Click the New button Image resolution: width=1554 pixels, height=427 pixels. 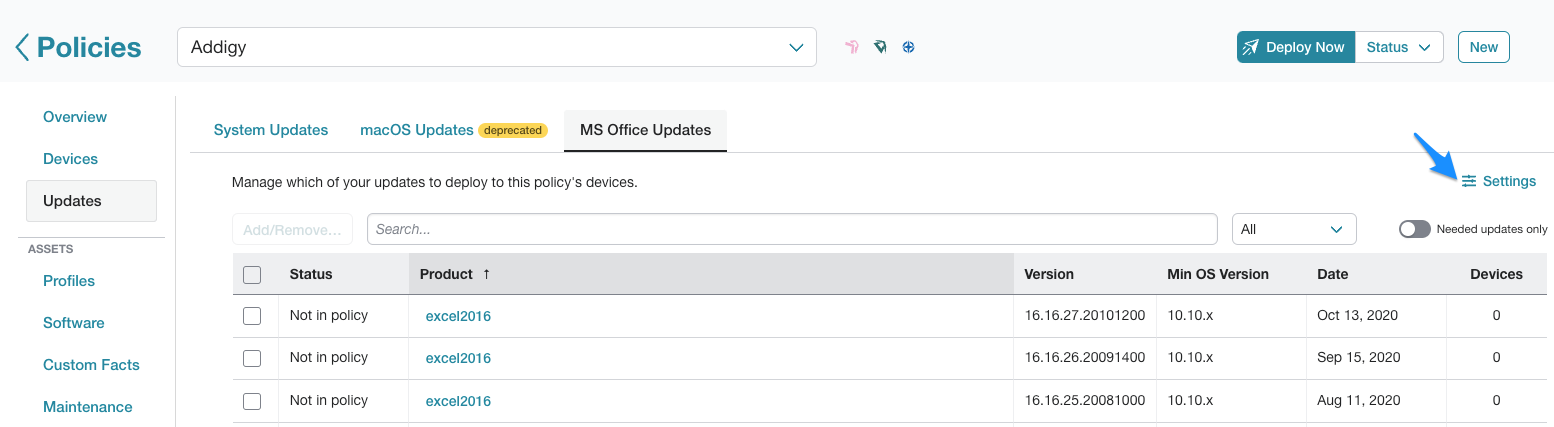tap(1484, 47)
